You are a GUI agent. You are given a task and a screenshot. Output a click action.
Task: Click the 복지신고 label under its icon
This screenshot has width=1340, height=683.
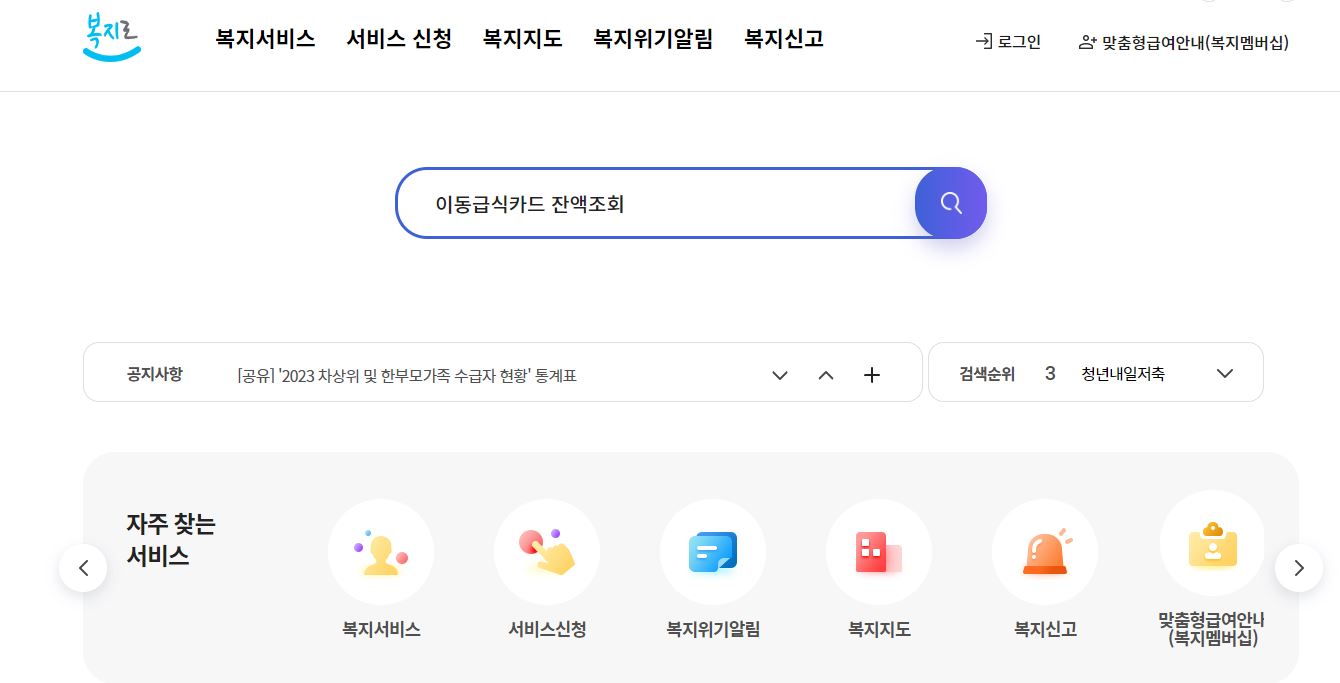pyautogui.click(x=1045, y=630)
